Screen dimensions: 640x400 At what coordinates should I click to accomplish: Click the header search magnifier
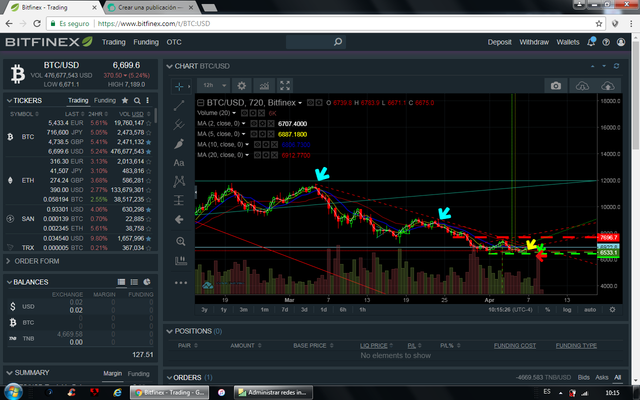338,42
